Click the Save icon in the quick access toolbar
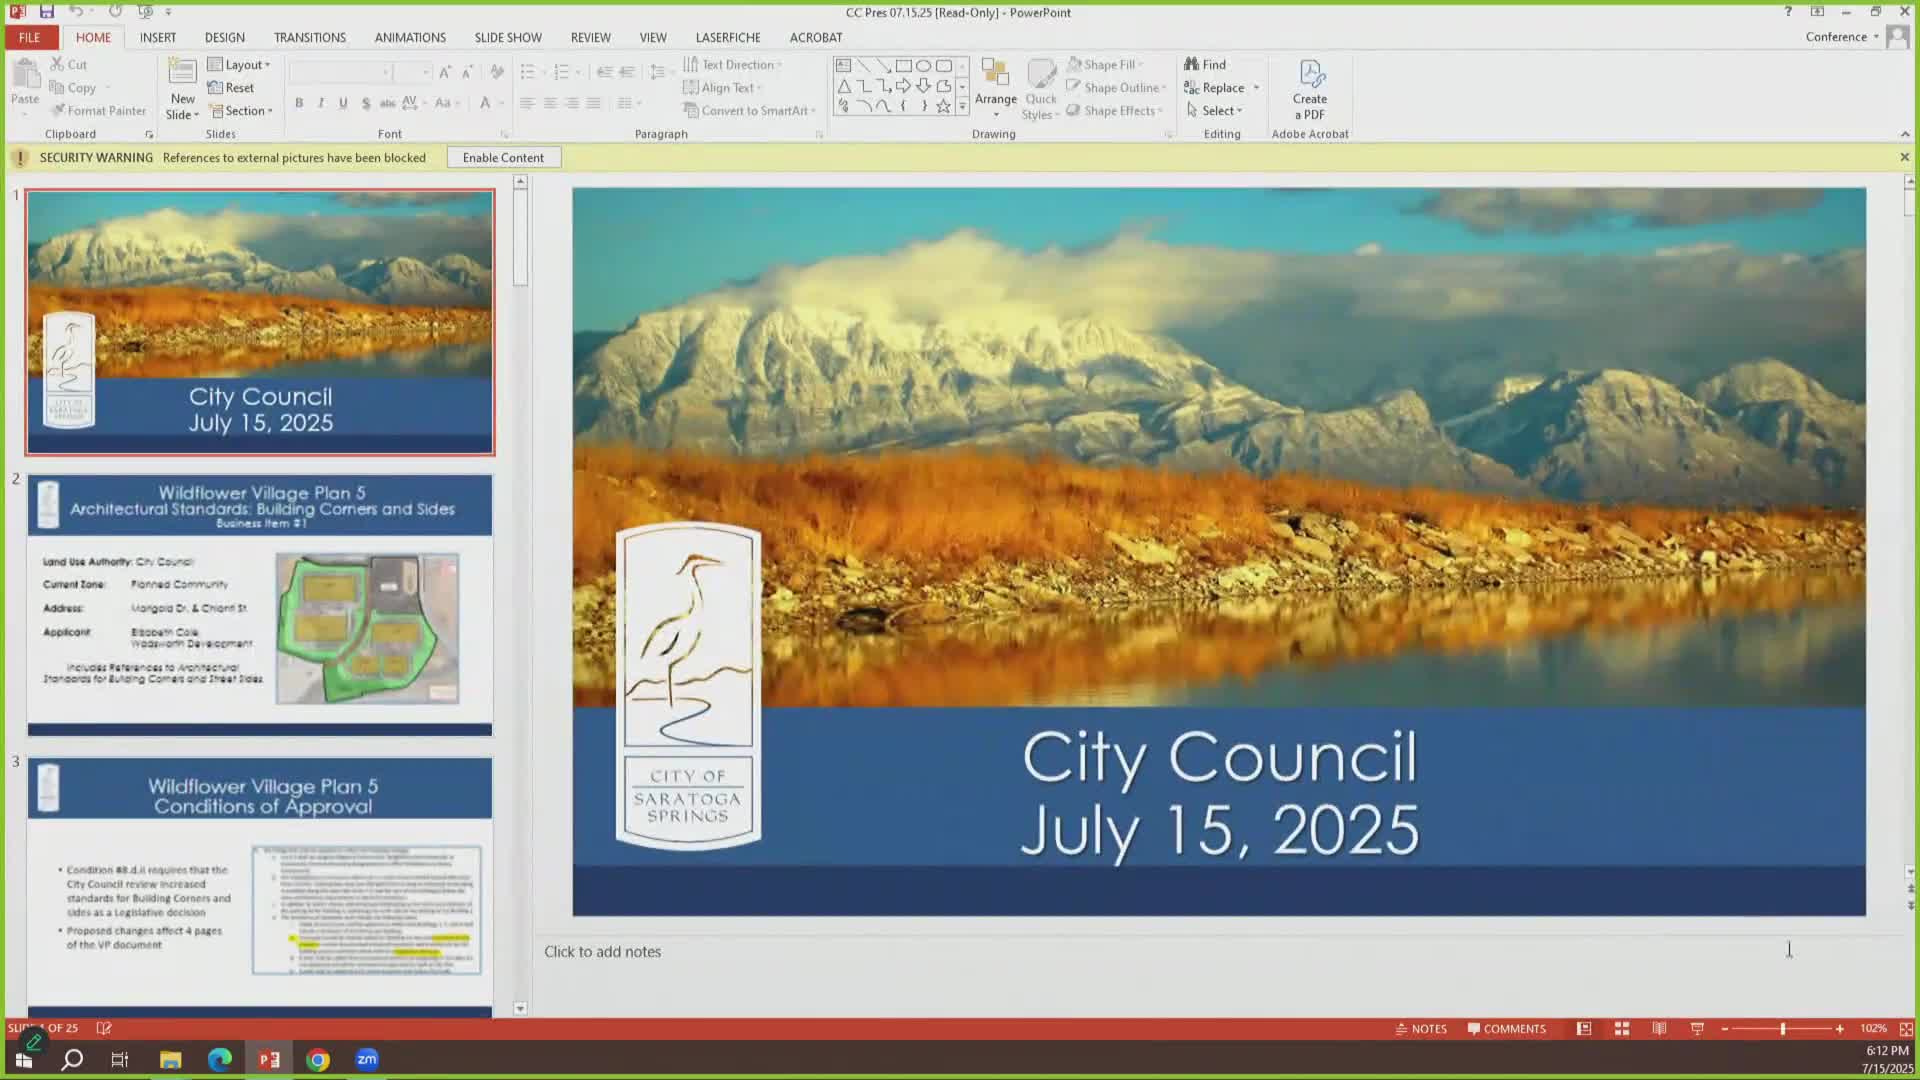1920x1080 pixels. [47, 12]
